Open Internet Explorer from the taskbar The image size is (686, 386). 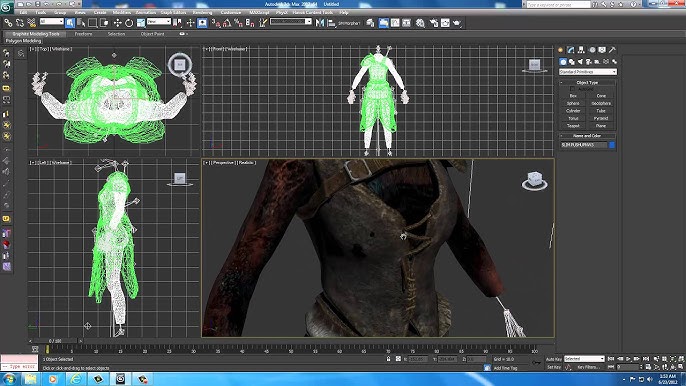[x=75, y=379]
